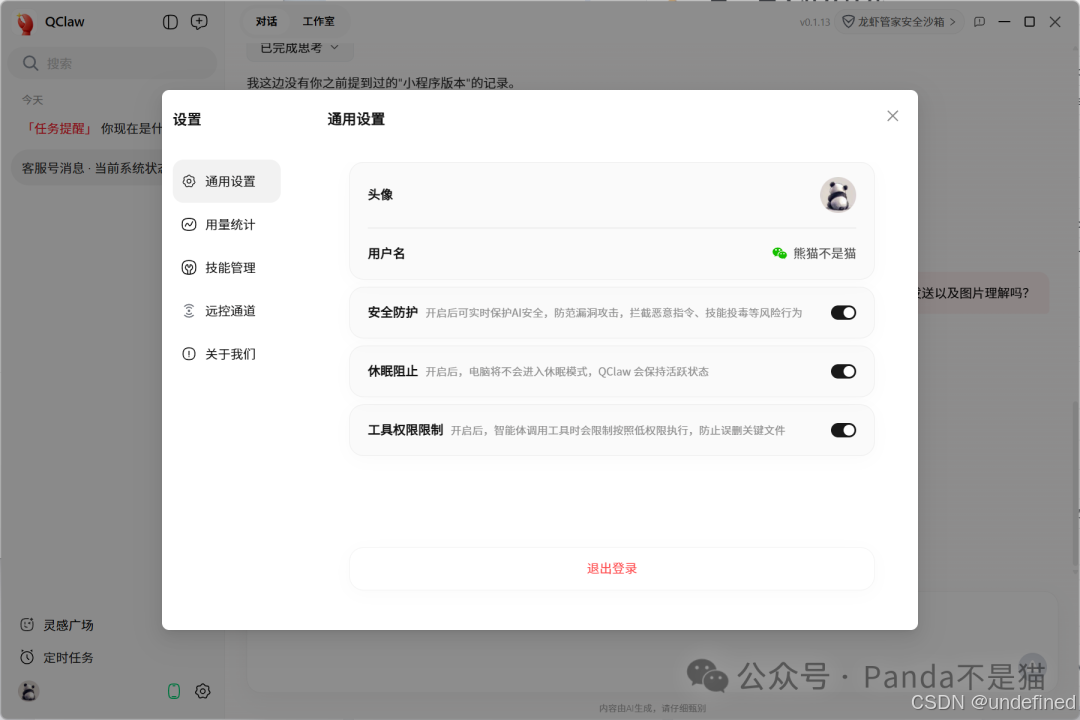The width and height of the screenshot is (1080, 720).
Task: Turn off 工具权限限制 tool permission restriction
Action: [843, 430]
